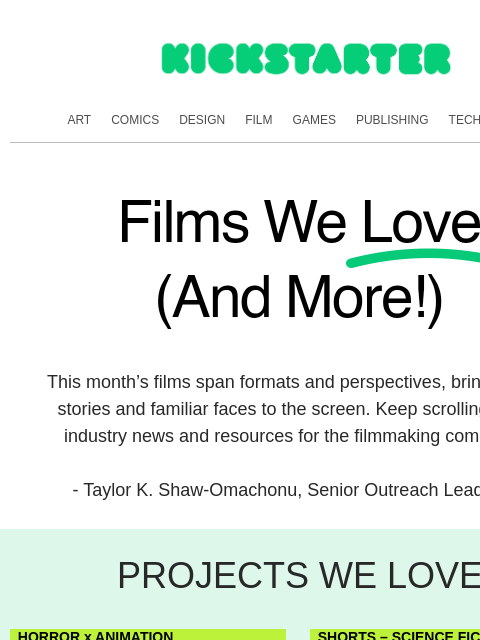The width and height of the screenshot is (480, 640).
Task: Click the Taylor K. Shaw-Omachonu signature line
Action: pos(276,490)
